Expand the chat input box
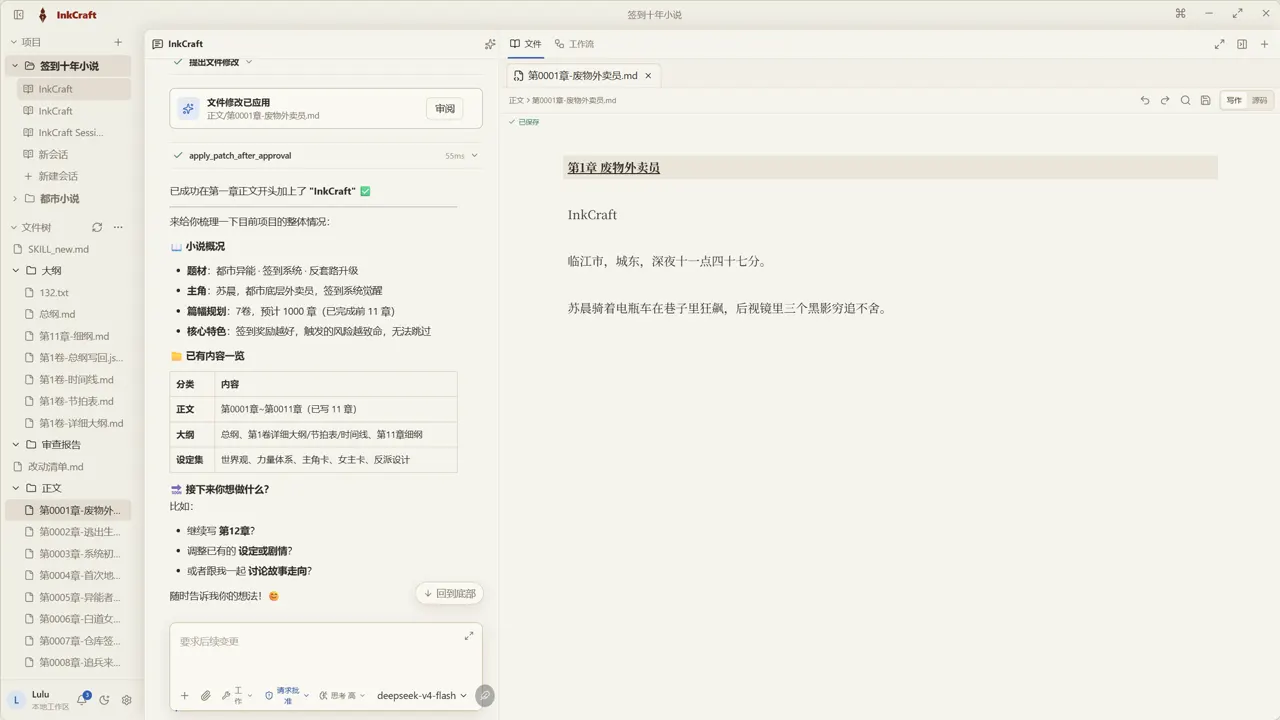1280x720 pixels. 469,636
